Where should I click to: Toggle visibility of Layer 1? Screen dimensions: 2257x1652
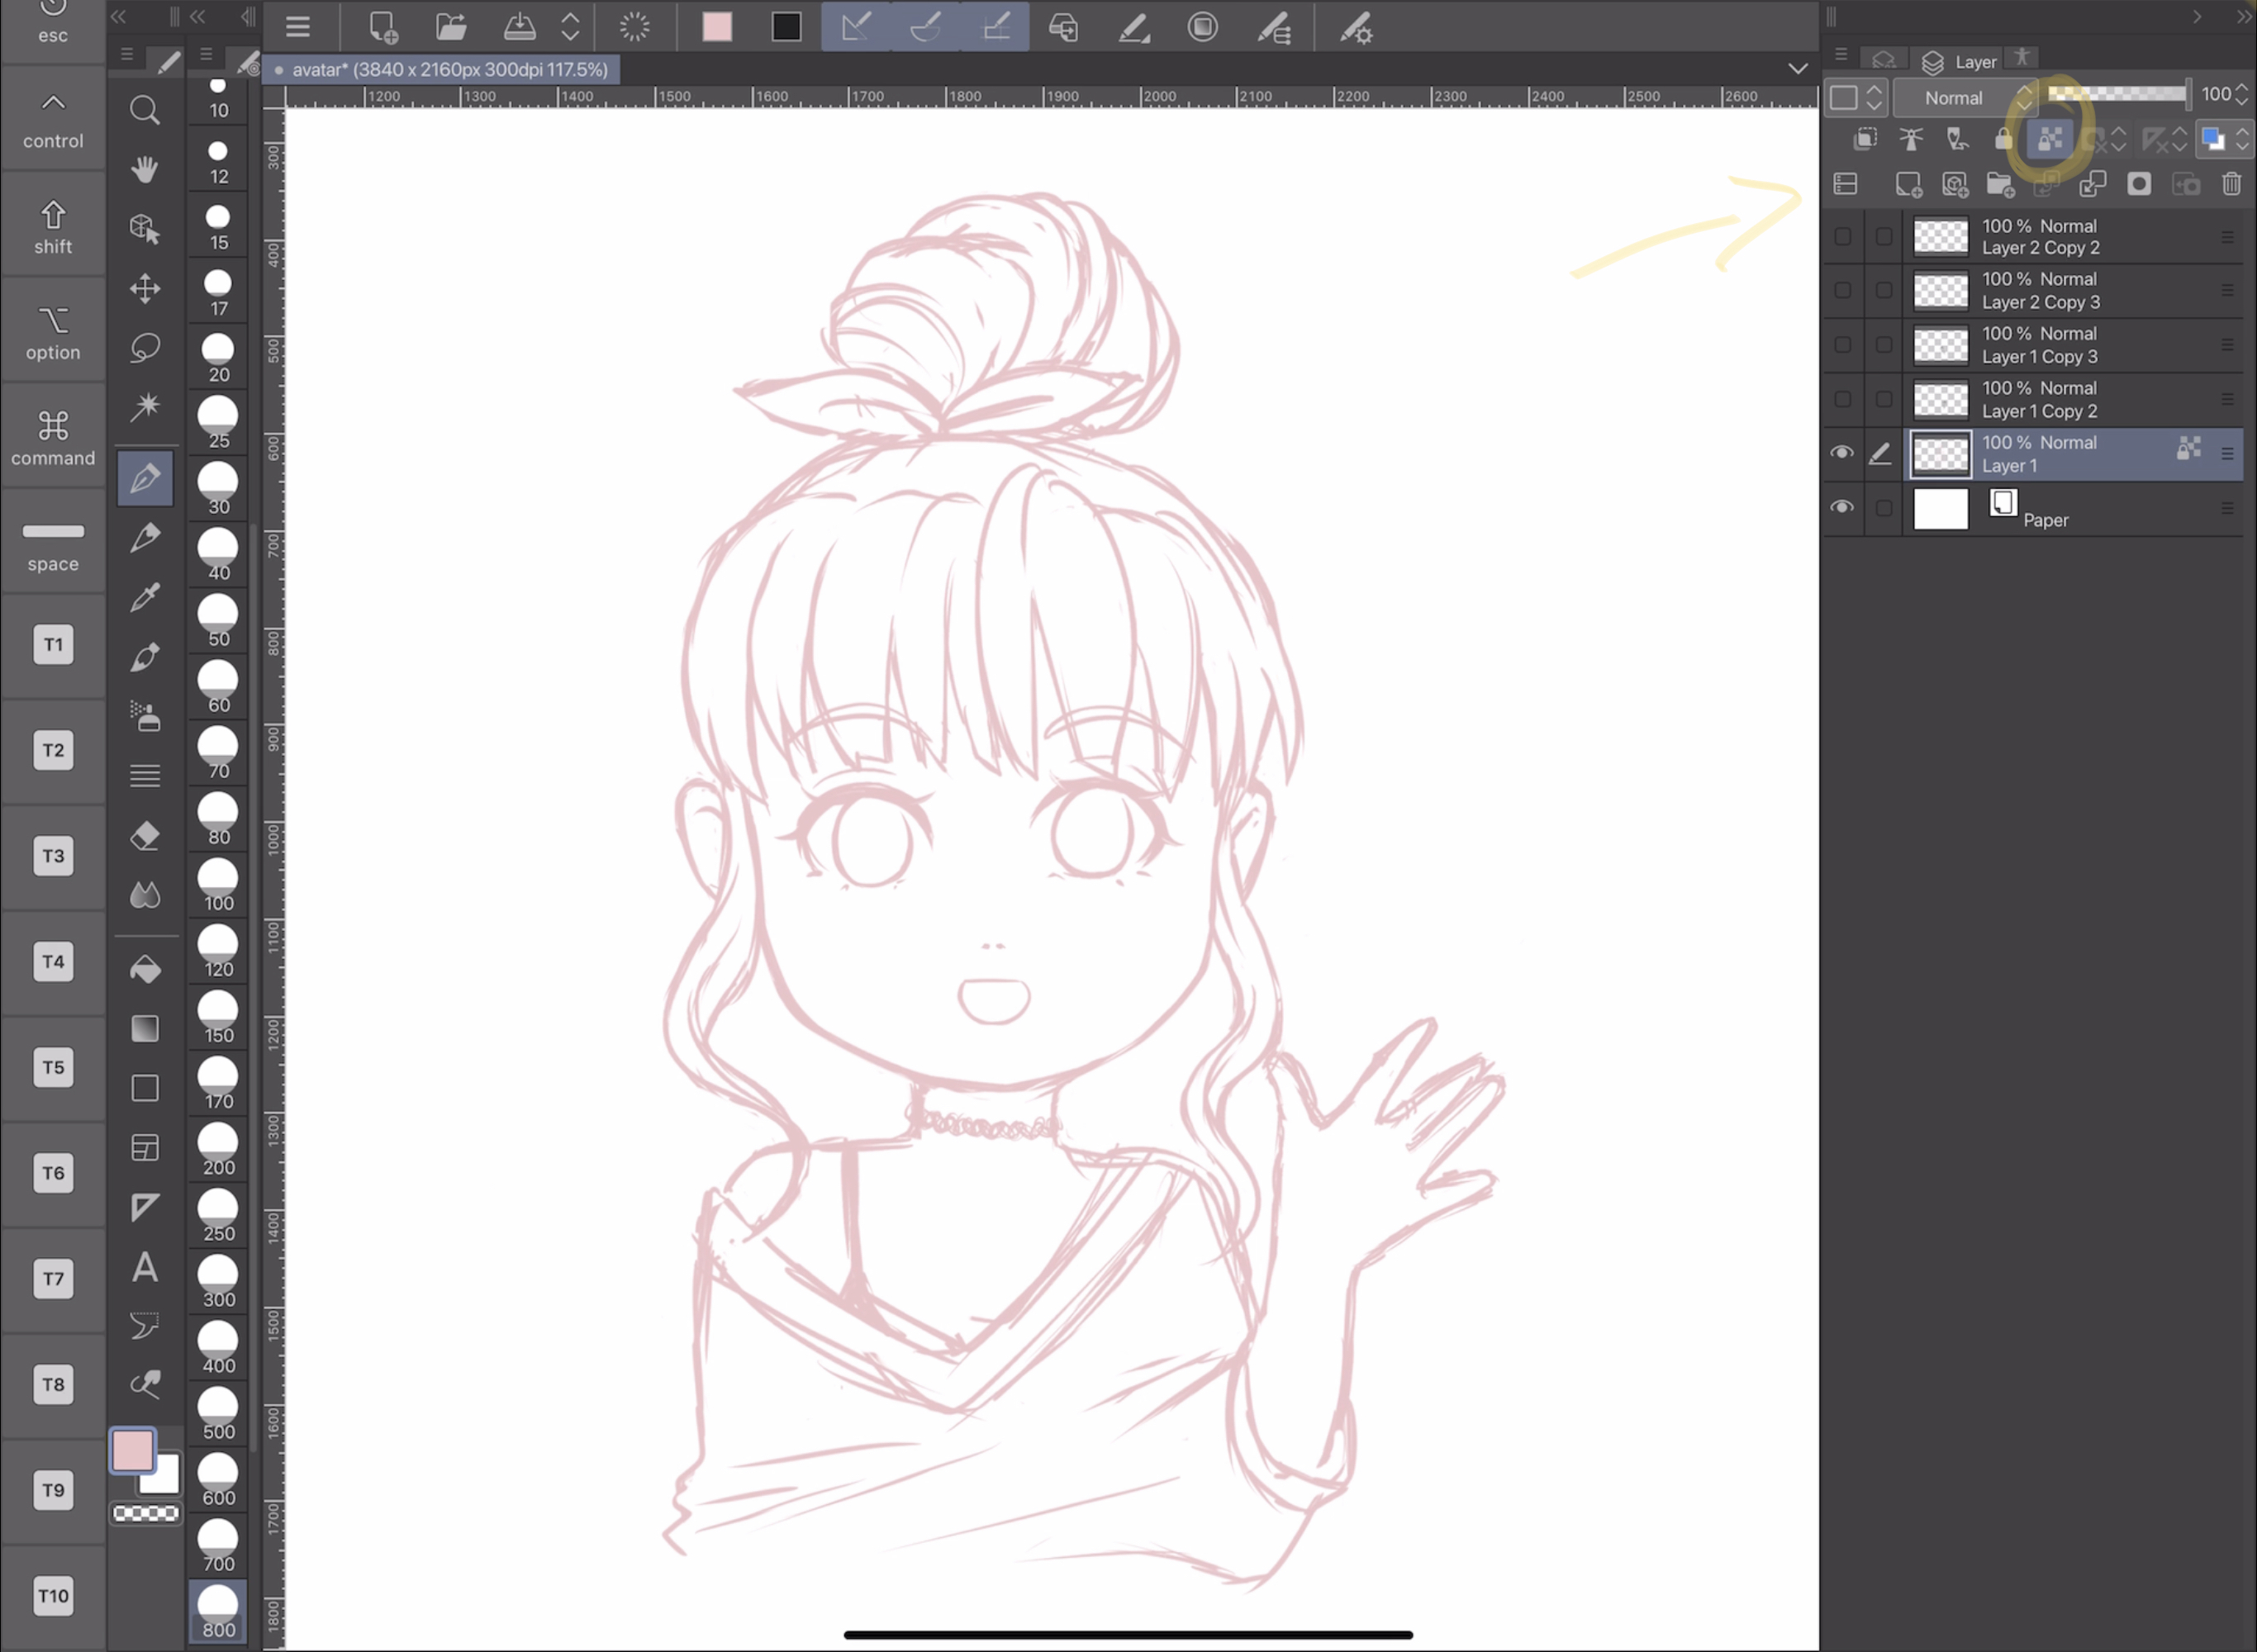(x=1841, y=452)
